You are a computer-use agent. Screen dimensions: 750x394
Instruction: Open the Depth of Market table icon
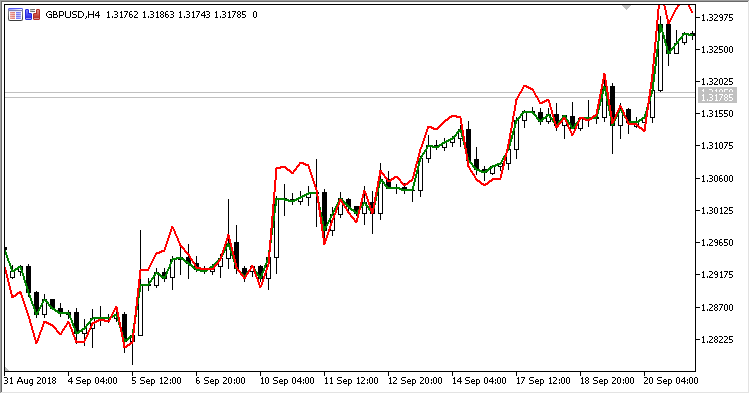(x=15, y=15)
